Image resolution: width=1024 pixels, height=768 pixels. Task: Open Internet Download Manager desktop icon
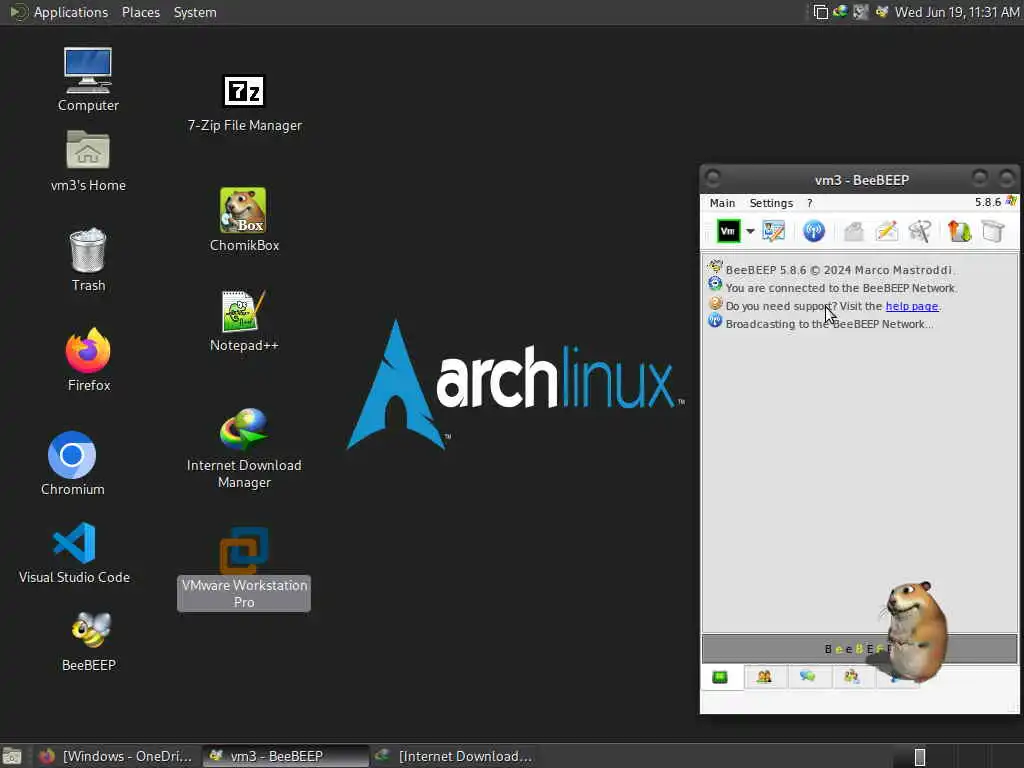pos(244,448)
